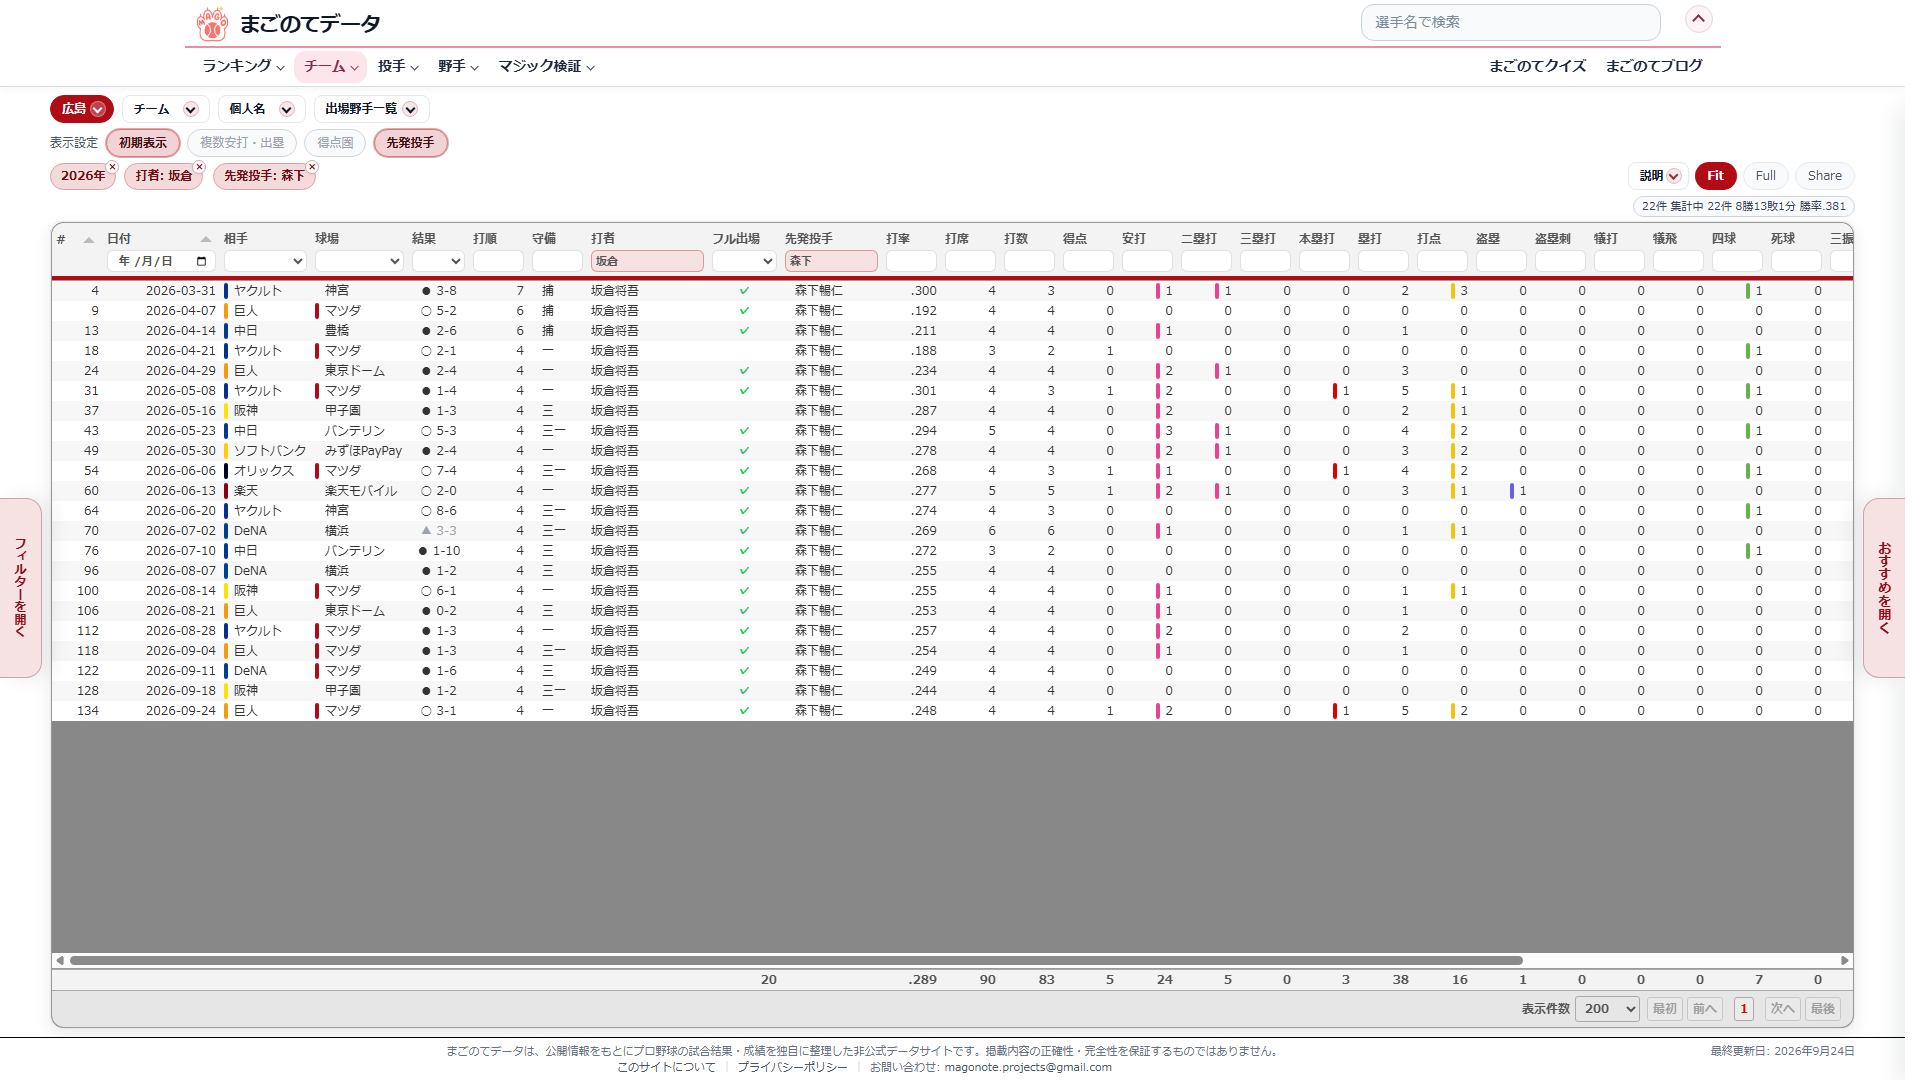This screenshot has height=1080, width=1920.
Task: Click the paw logo icon
Action: pos(212,24)
